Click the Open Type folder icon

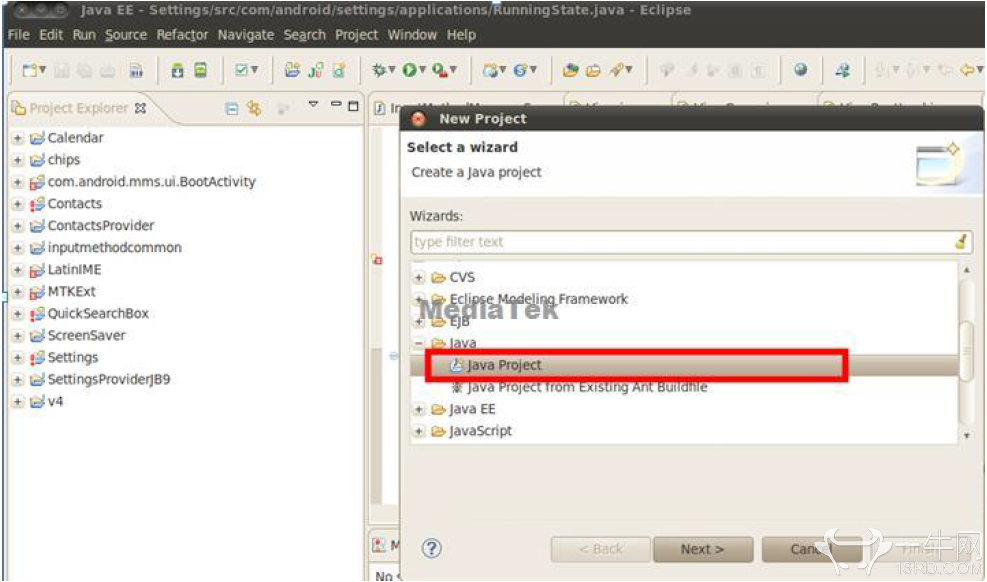[571, 70]
